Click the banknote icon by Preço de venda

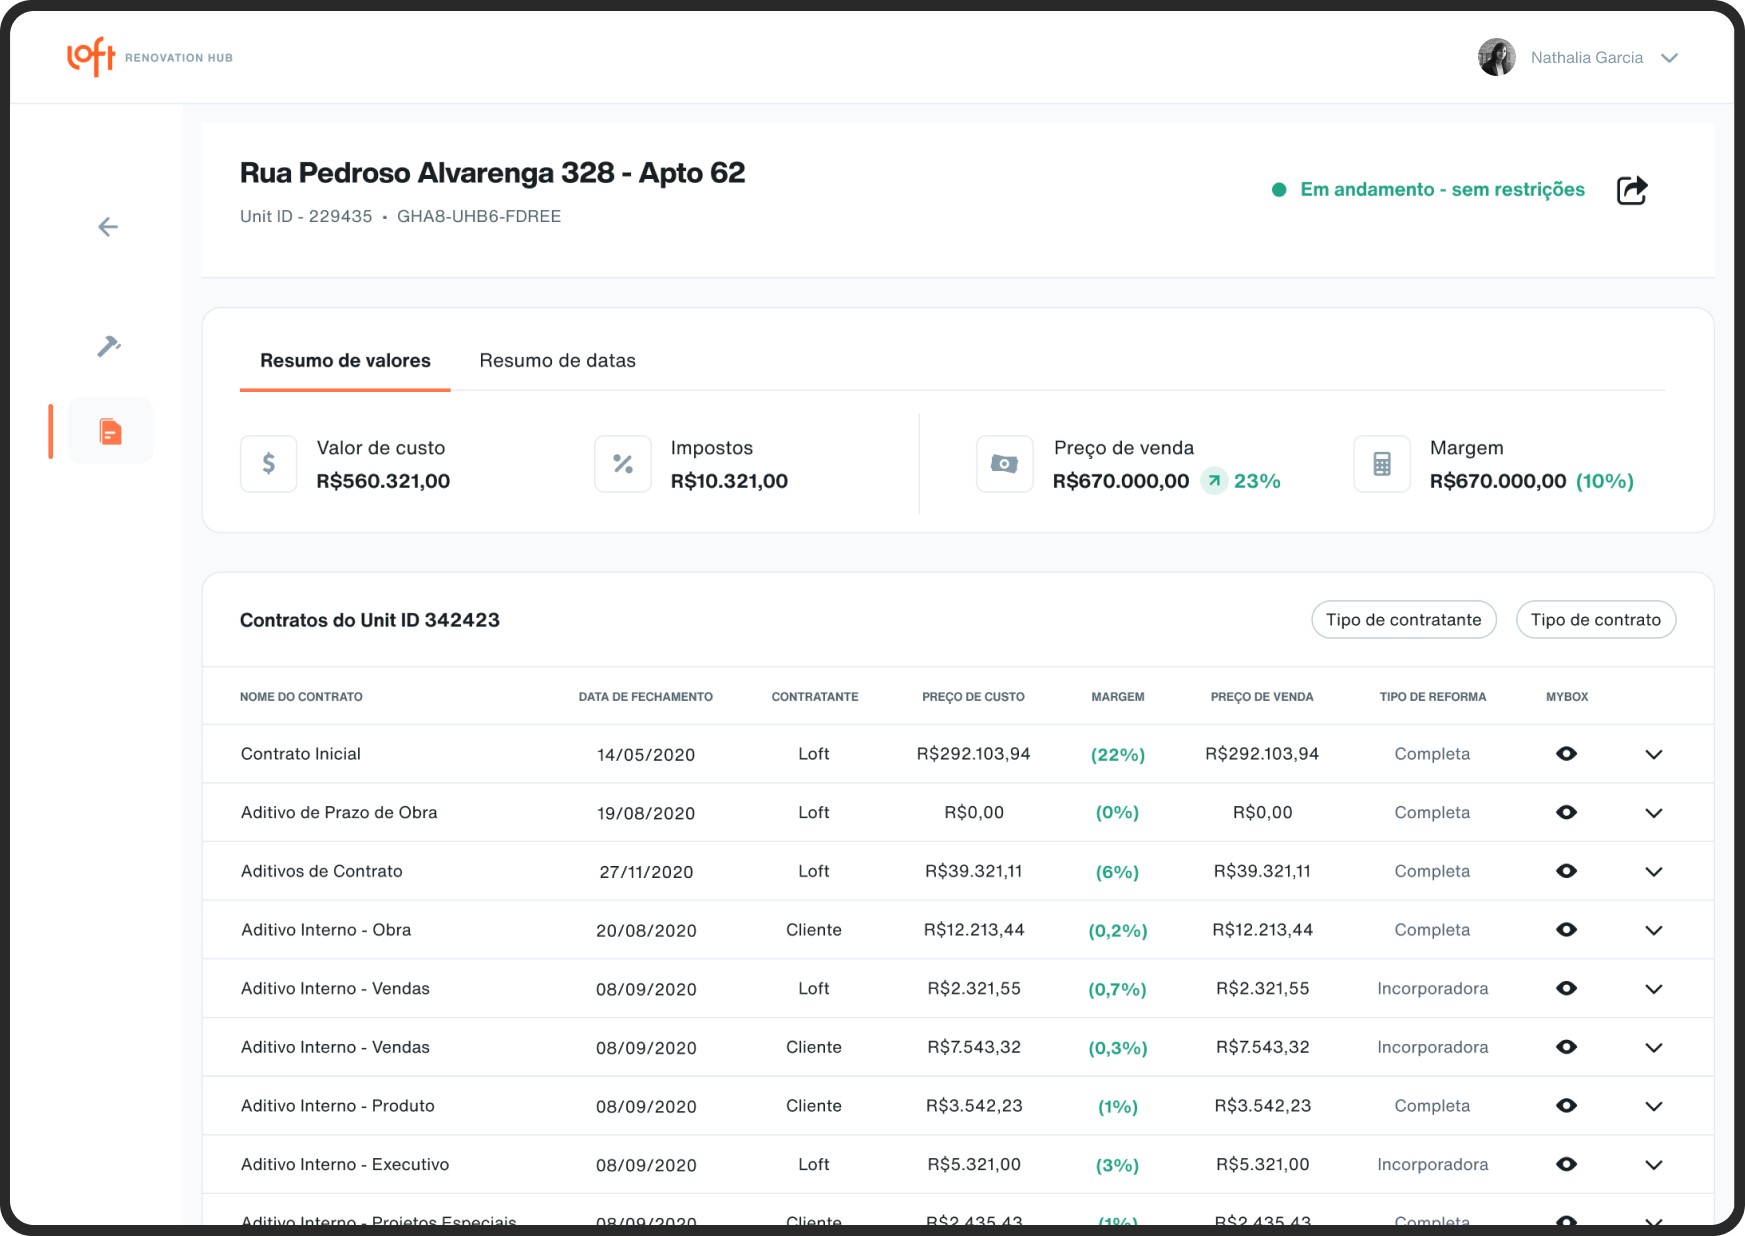coord(1005,464)
